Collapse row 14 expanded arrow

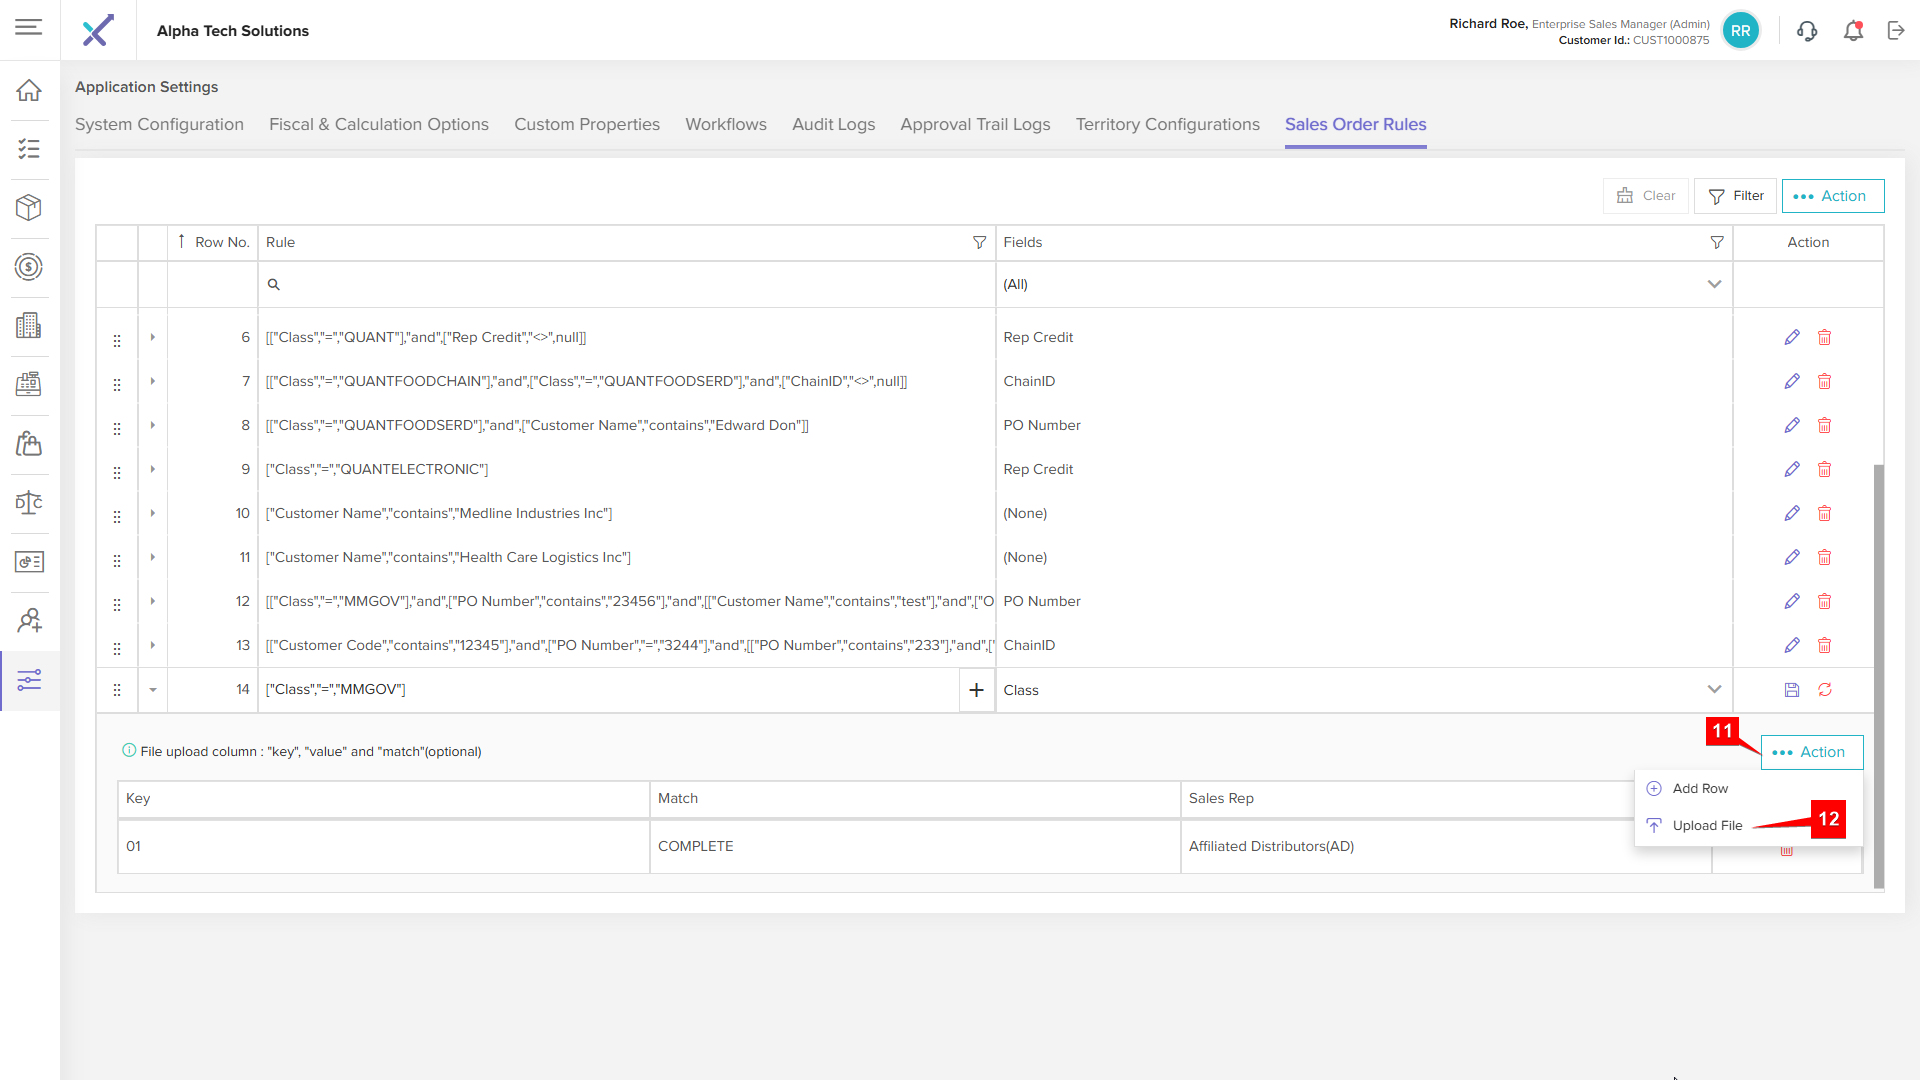coord(153,690)
